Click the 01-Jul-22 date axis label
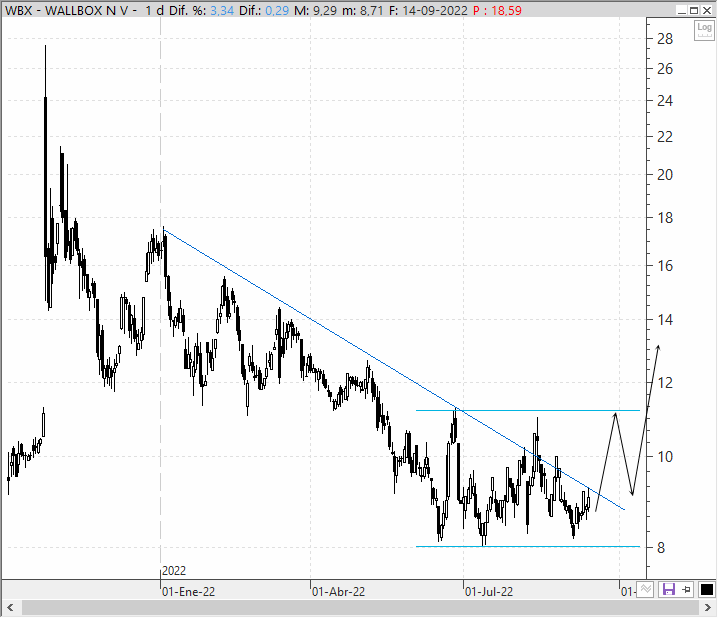Viewport: 718px width, 618px height. 489,592
